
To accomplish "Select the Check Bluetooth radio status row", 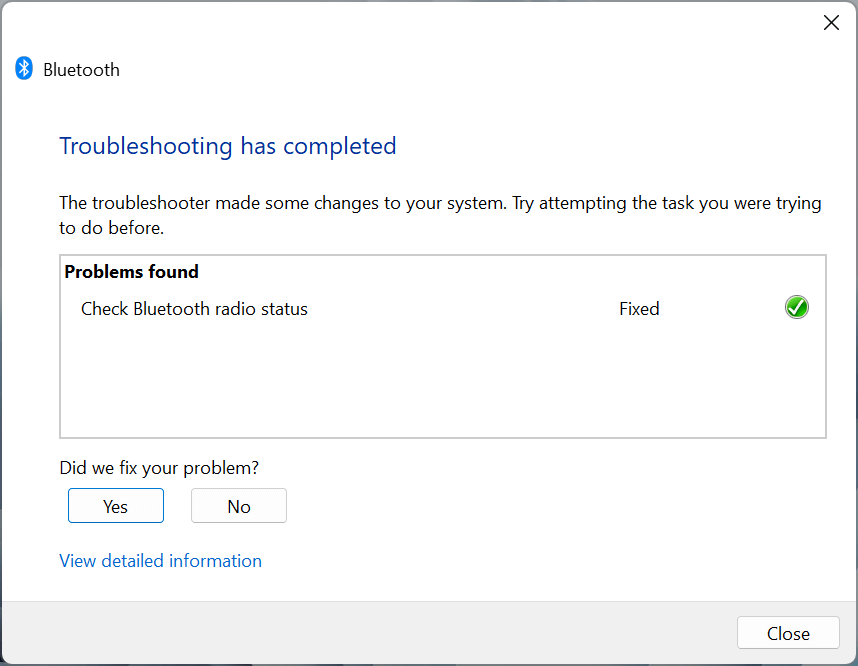I will [194, 309].
